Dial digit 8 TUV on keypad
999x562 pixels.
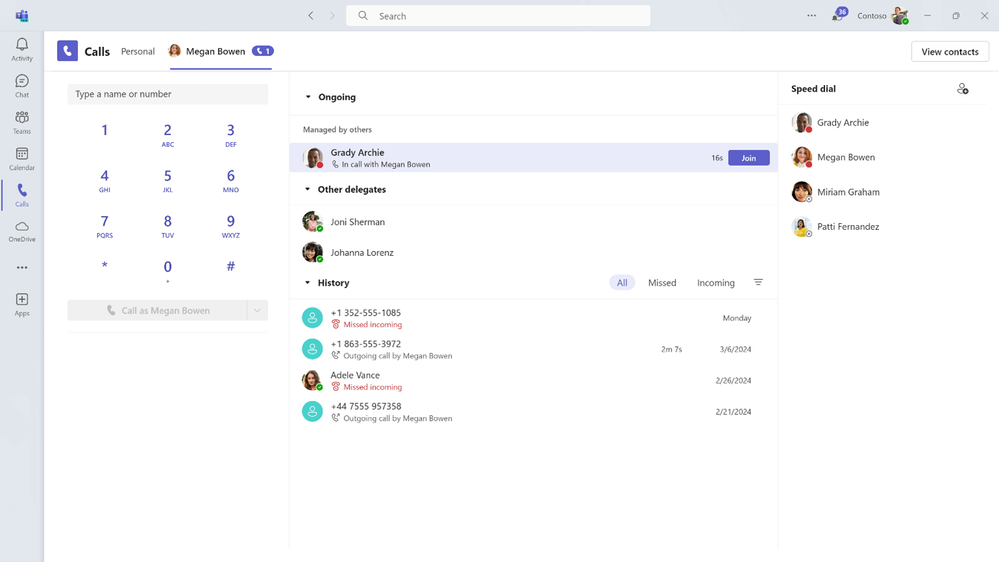tap(168, 226)
